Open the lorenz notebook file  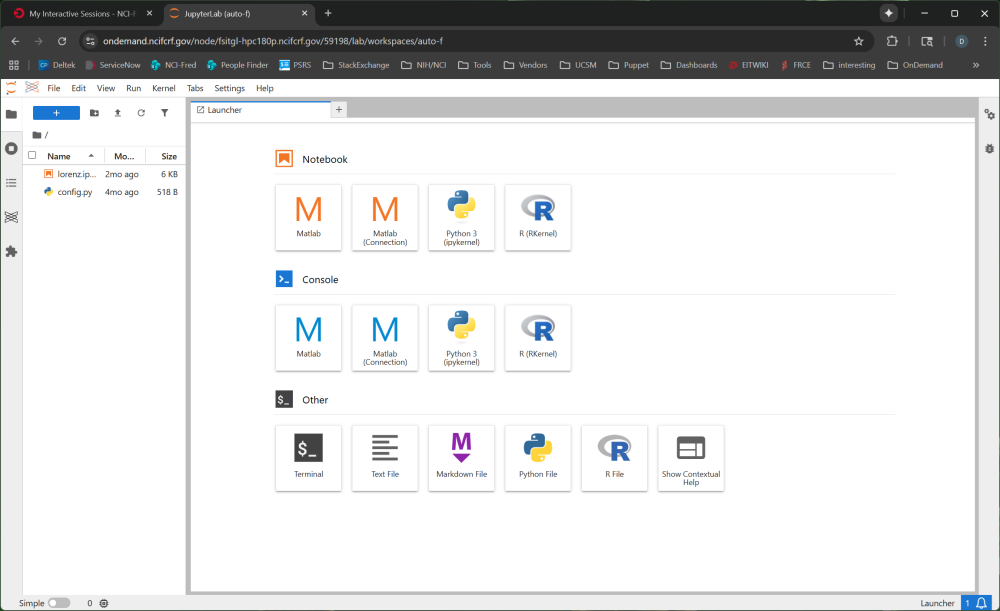(76, 174)
